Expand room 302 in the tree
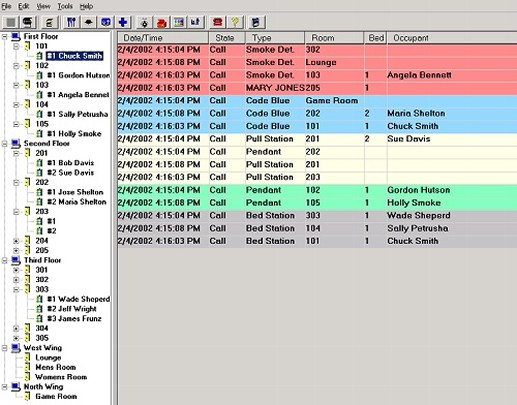517x405 pixels. (16, 280)
